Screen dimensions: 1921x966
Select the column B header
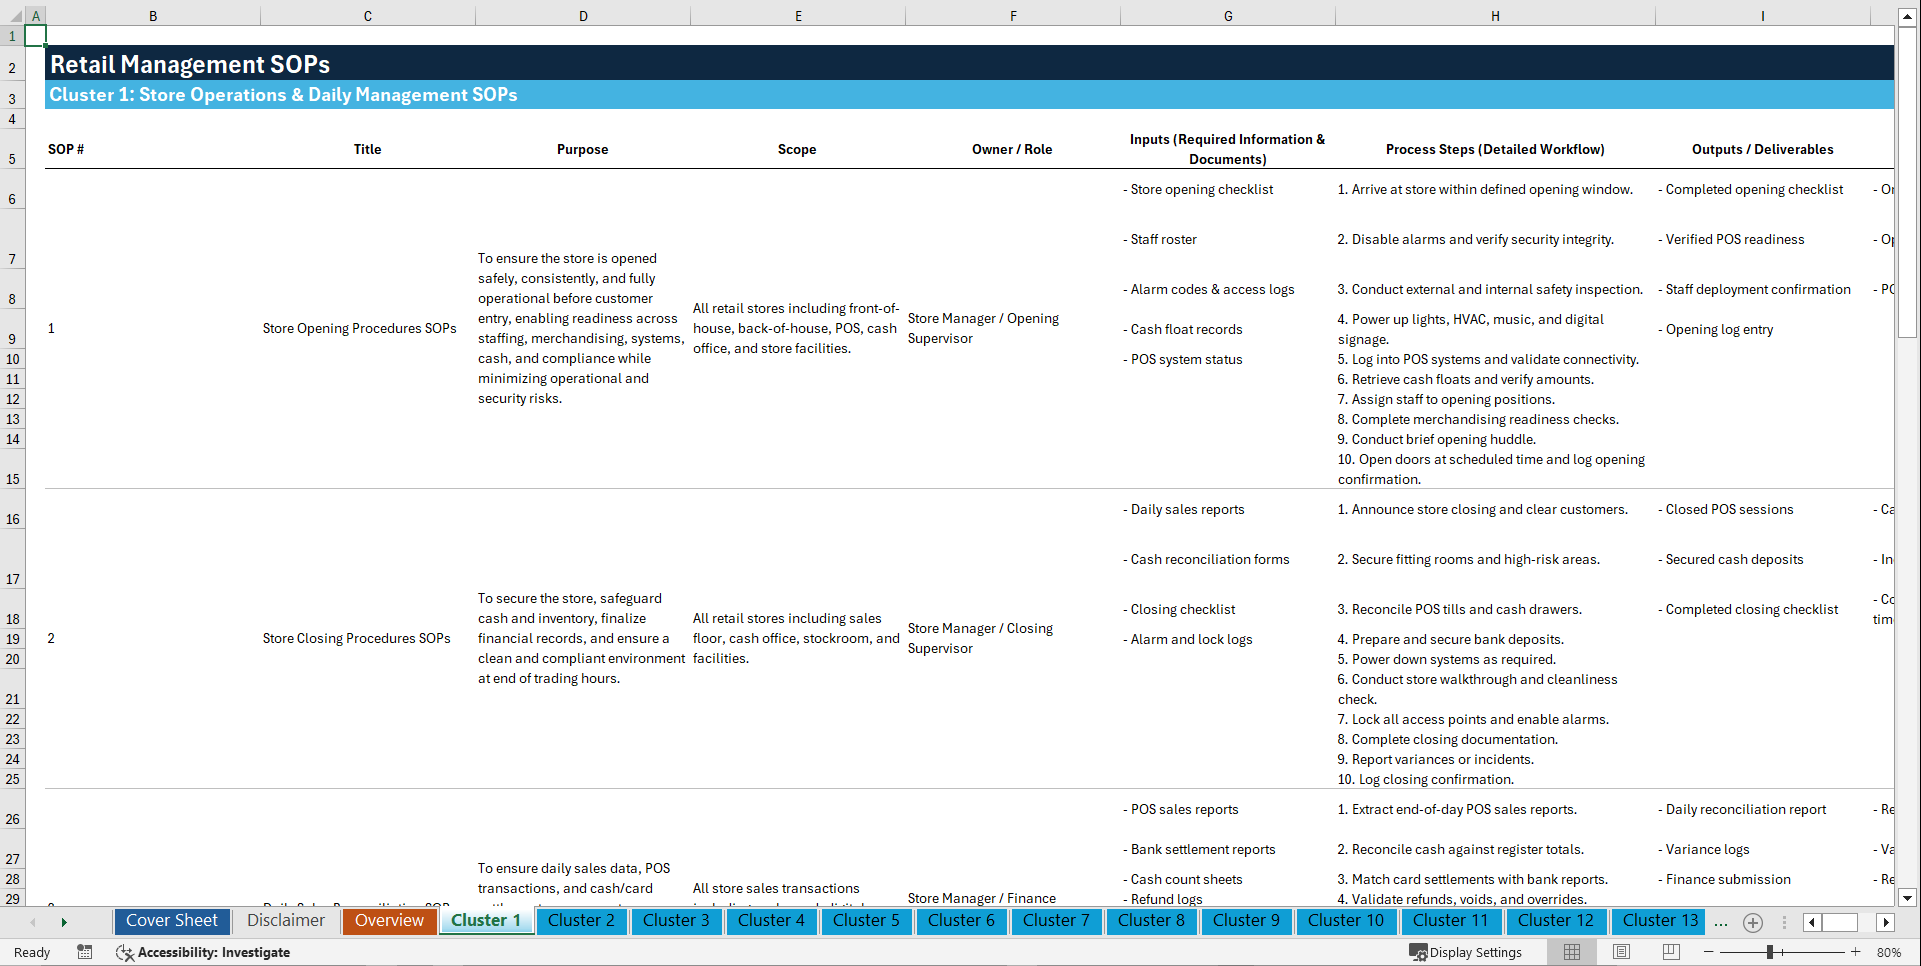click(153, 15)
